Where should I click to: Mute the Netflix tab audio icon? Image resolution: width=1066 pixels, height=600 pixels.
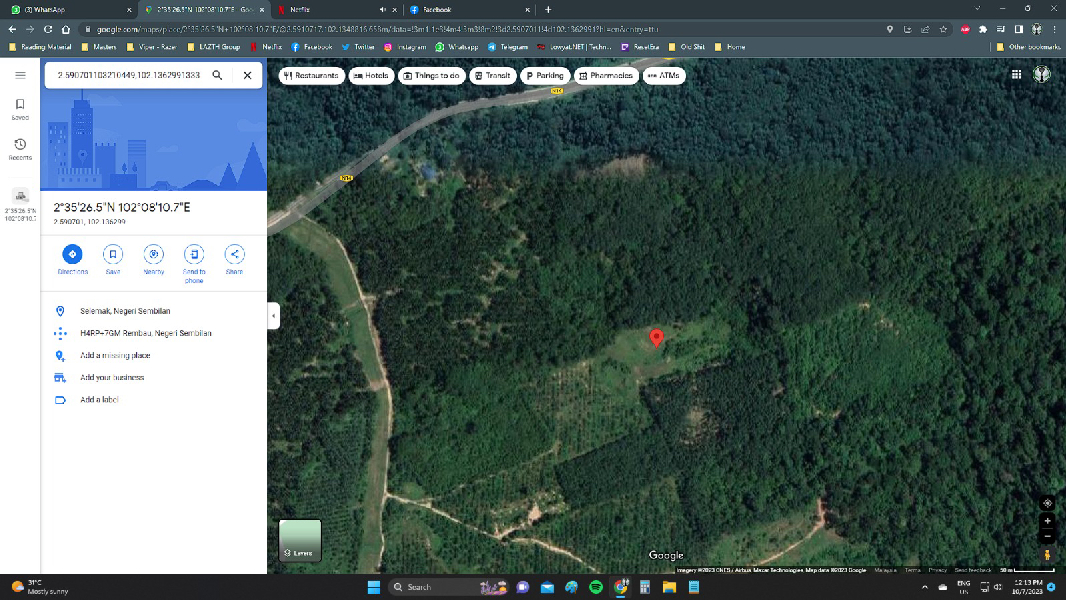pos(382,10)
